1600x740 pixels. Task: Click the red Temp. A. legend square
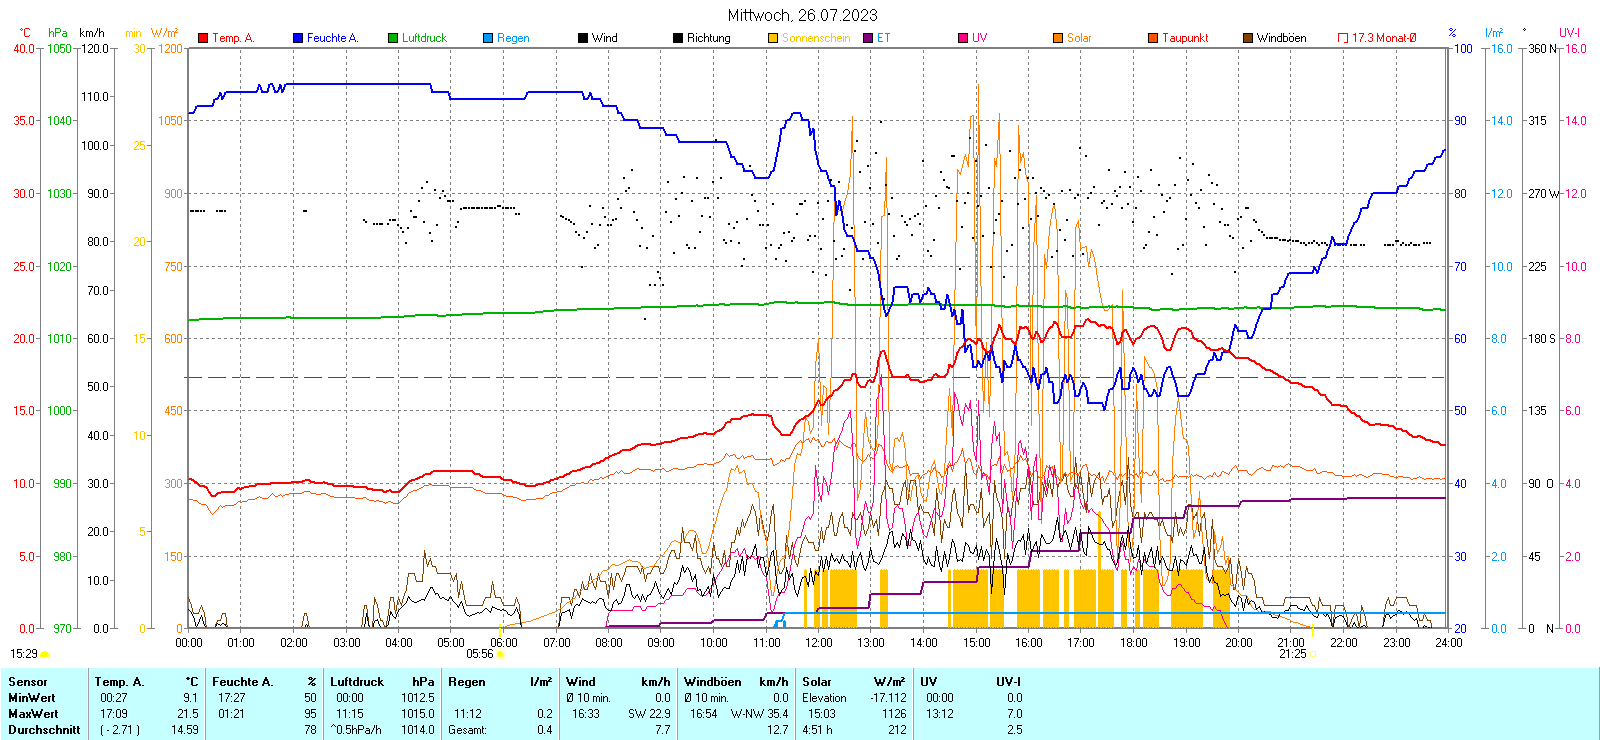pyautogui.click(x=204, y=38)
